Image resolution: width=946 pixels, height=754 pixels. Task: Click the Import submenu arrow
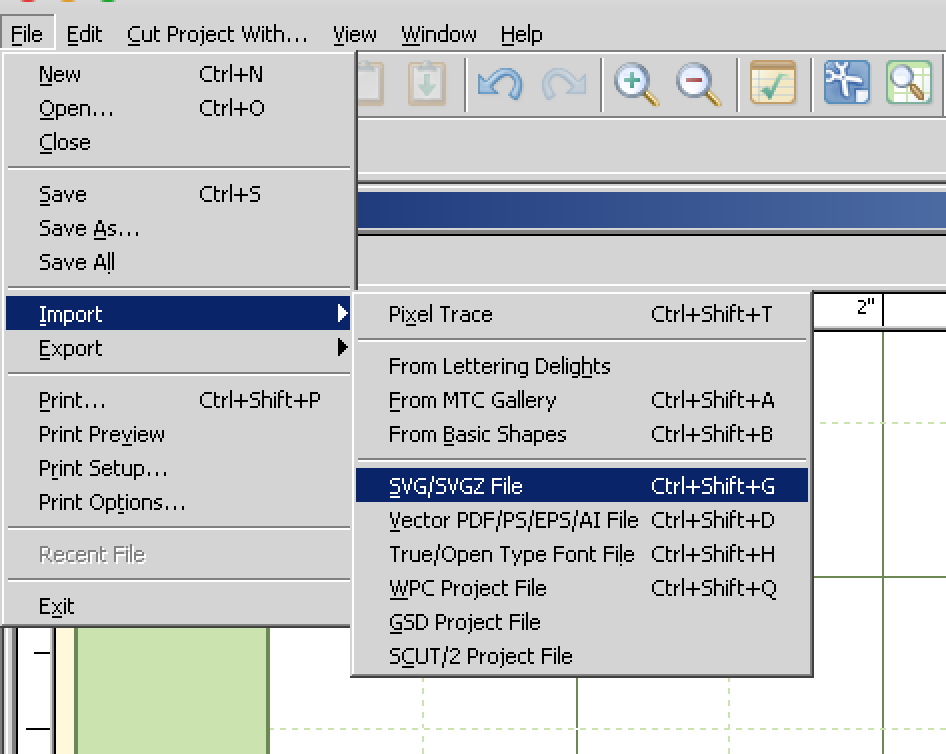(x=343, y=314)
